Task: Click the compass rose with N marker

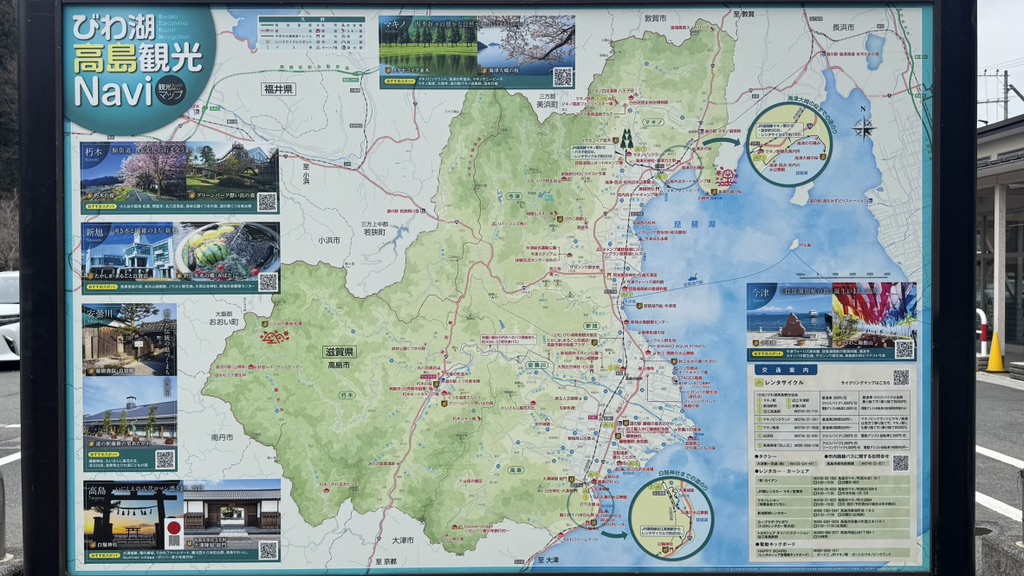Action: (863, 125)
